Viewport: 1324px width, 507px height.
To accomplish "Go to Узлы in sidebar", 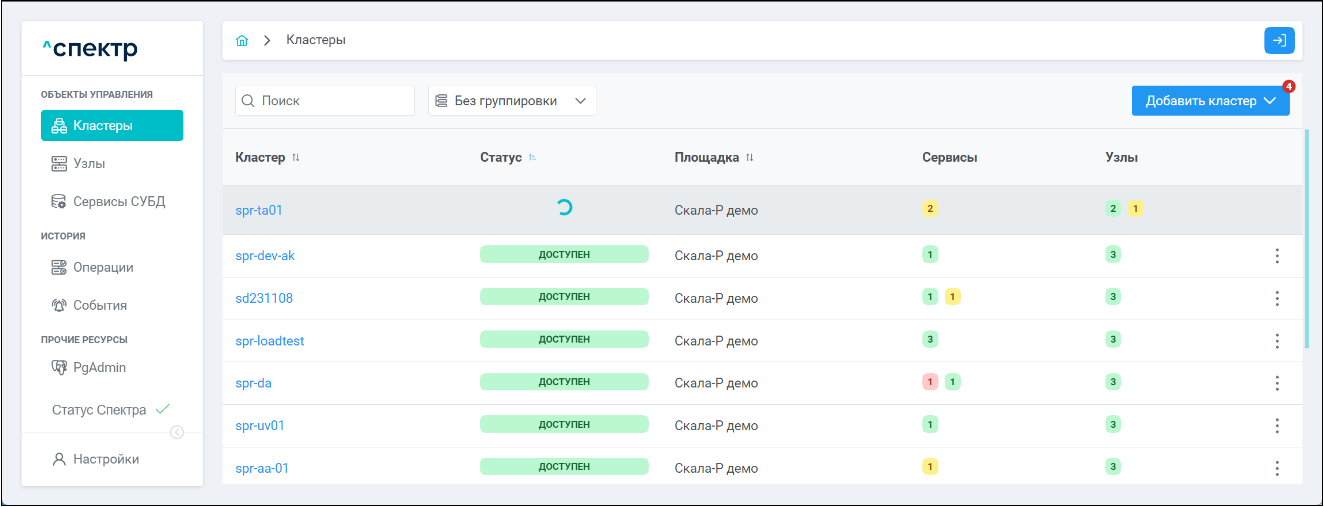I will point(89,163).
